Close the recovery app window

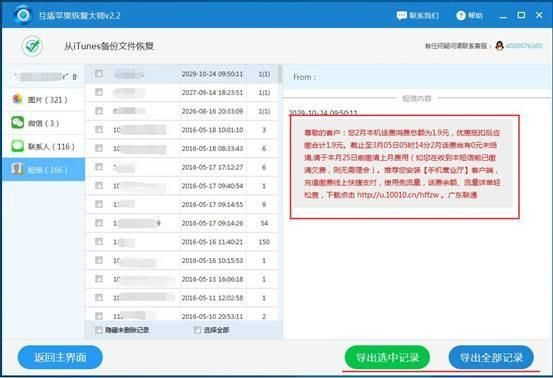(x=539, y=15)
